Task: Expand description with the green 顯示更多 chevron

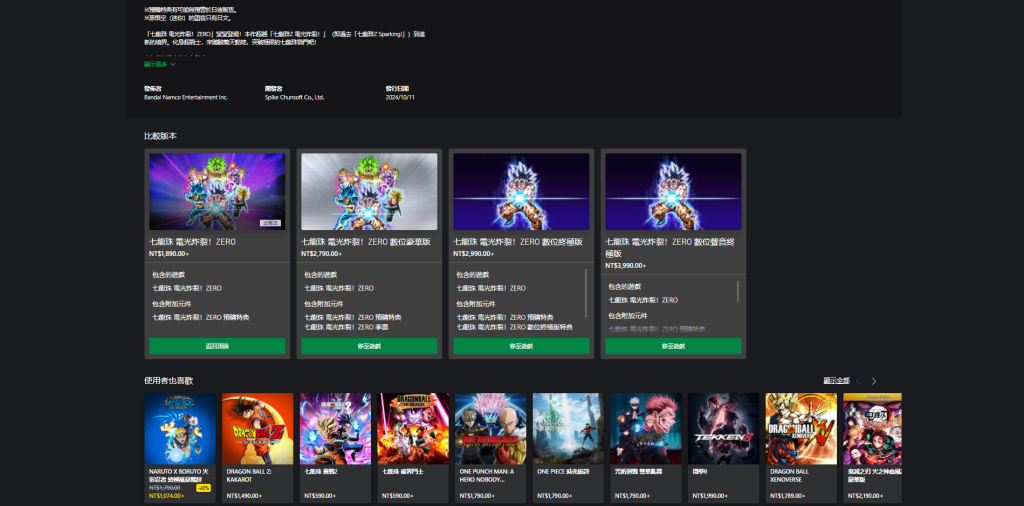Action: pyautogui.click(x=160, y=65)
